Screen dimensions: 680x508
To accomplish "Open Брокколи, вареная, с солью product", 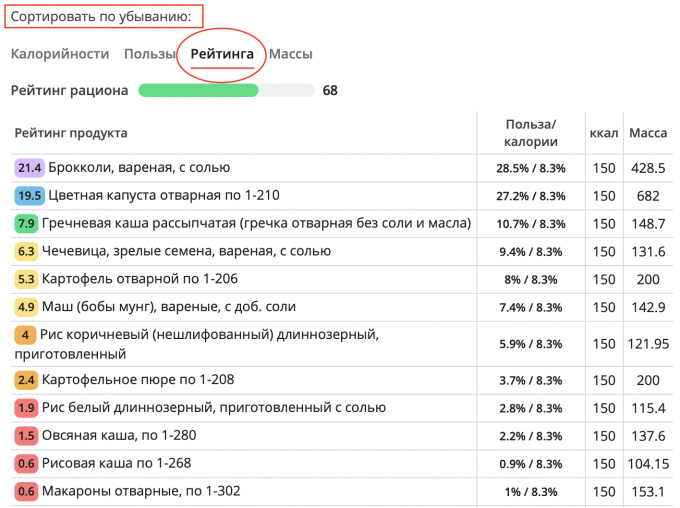I will coord(139,168).
